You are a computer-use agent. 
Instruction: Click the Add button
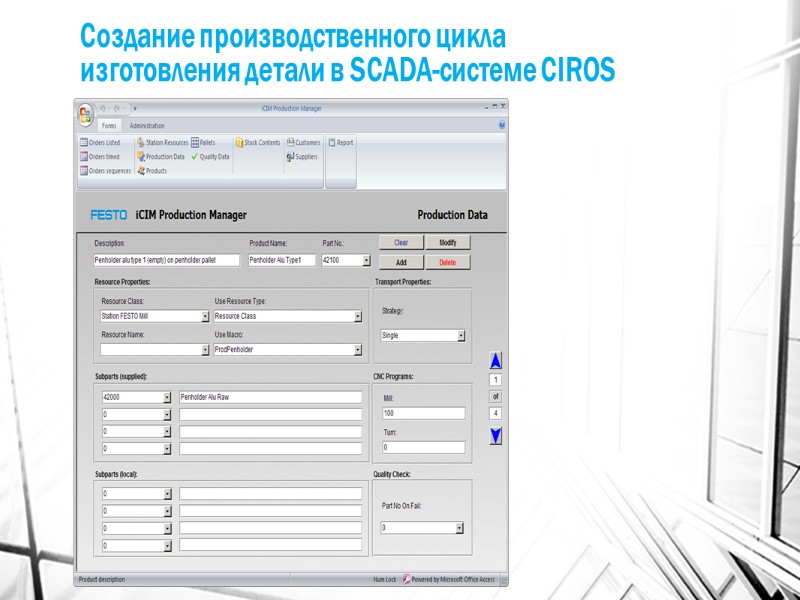coord(401,262)
